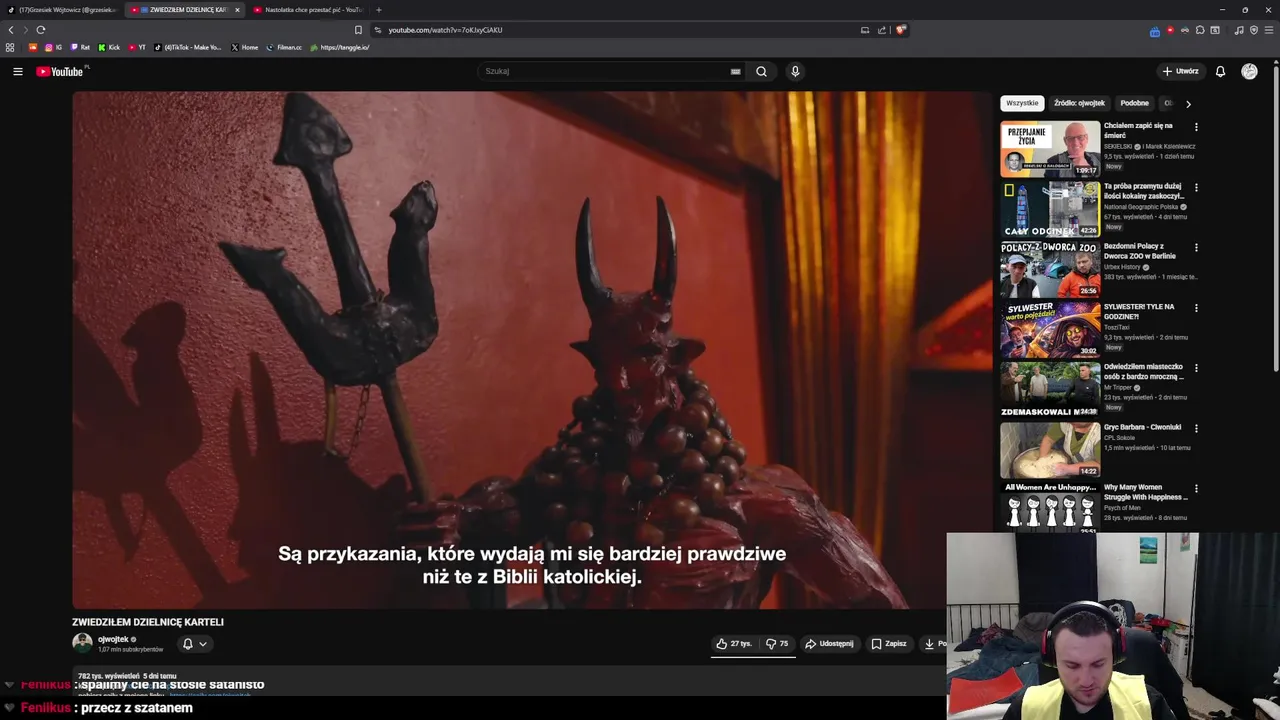Open the on-screen keyboard icon in search box

[x=735, y=71]
